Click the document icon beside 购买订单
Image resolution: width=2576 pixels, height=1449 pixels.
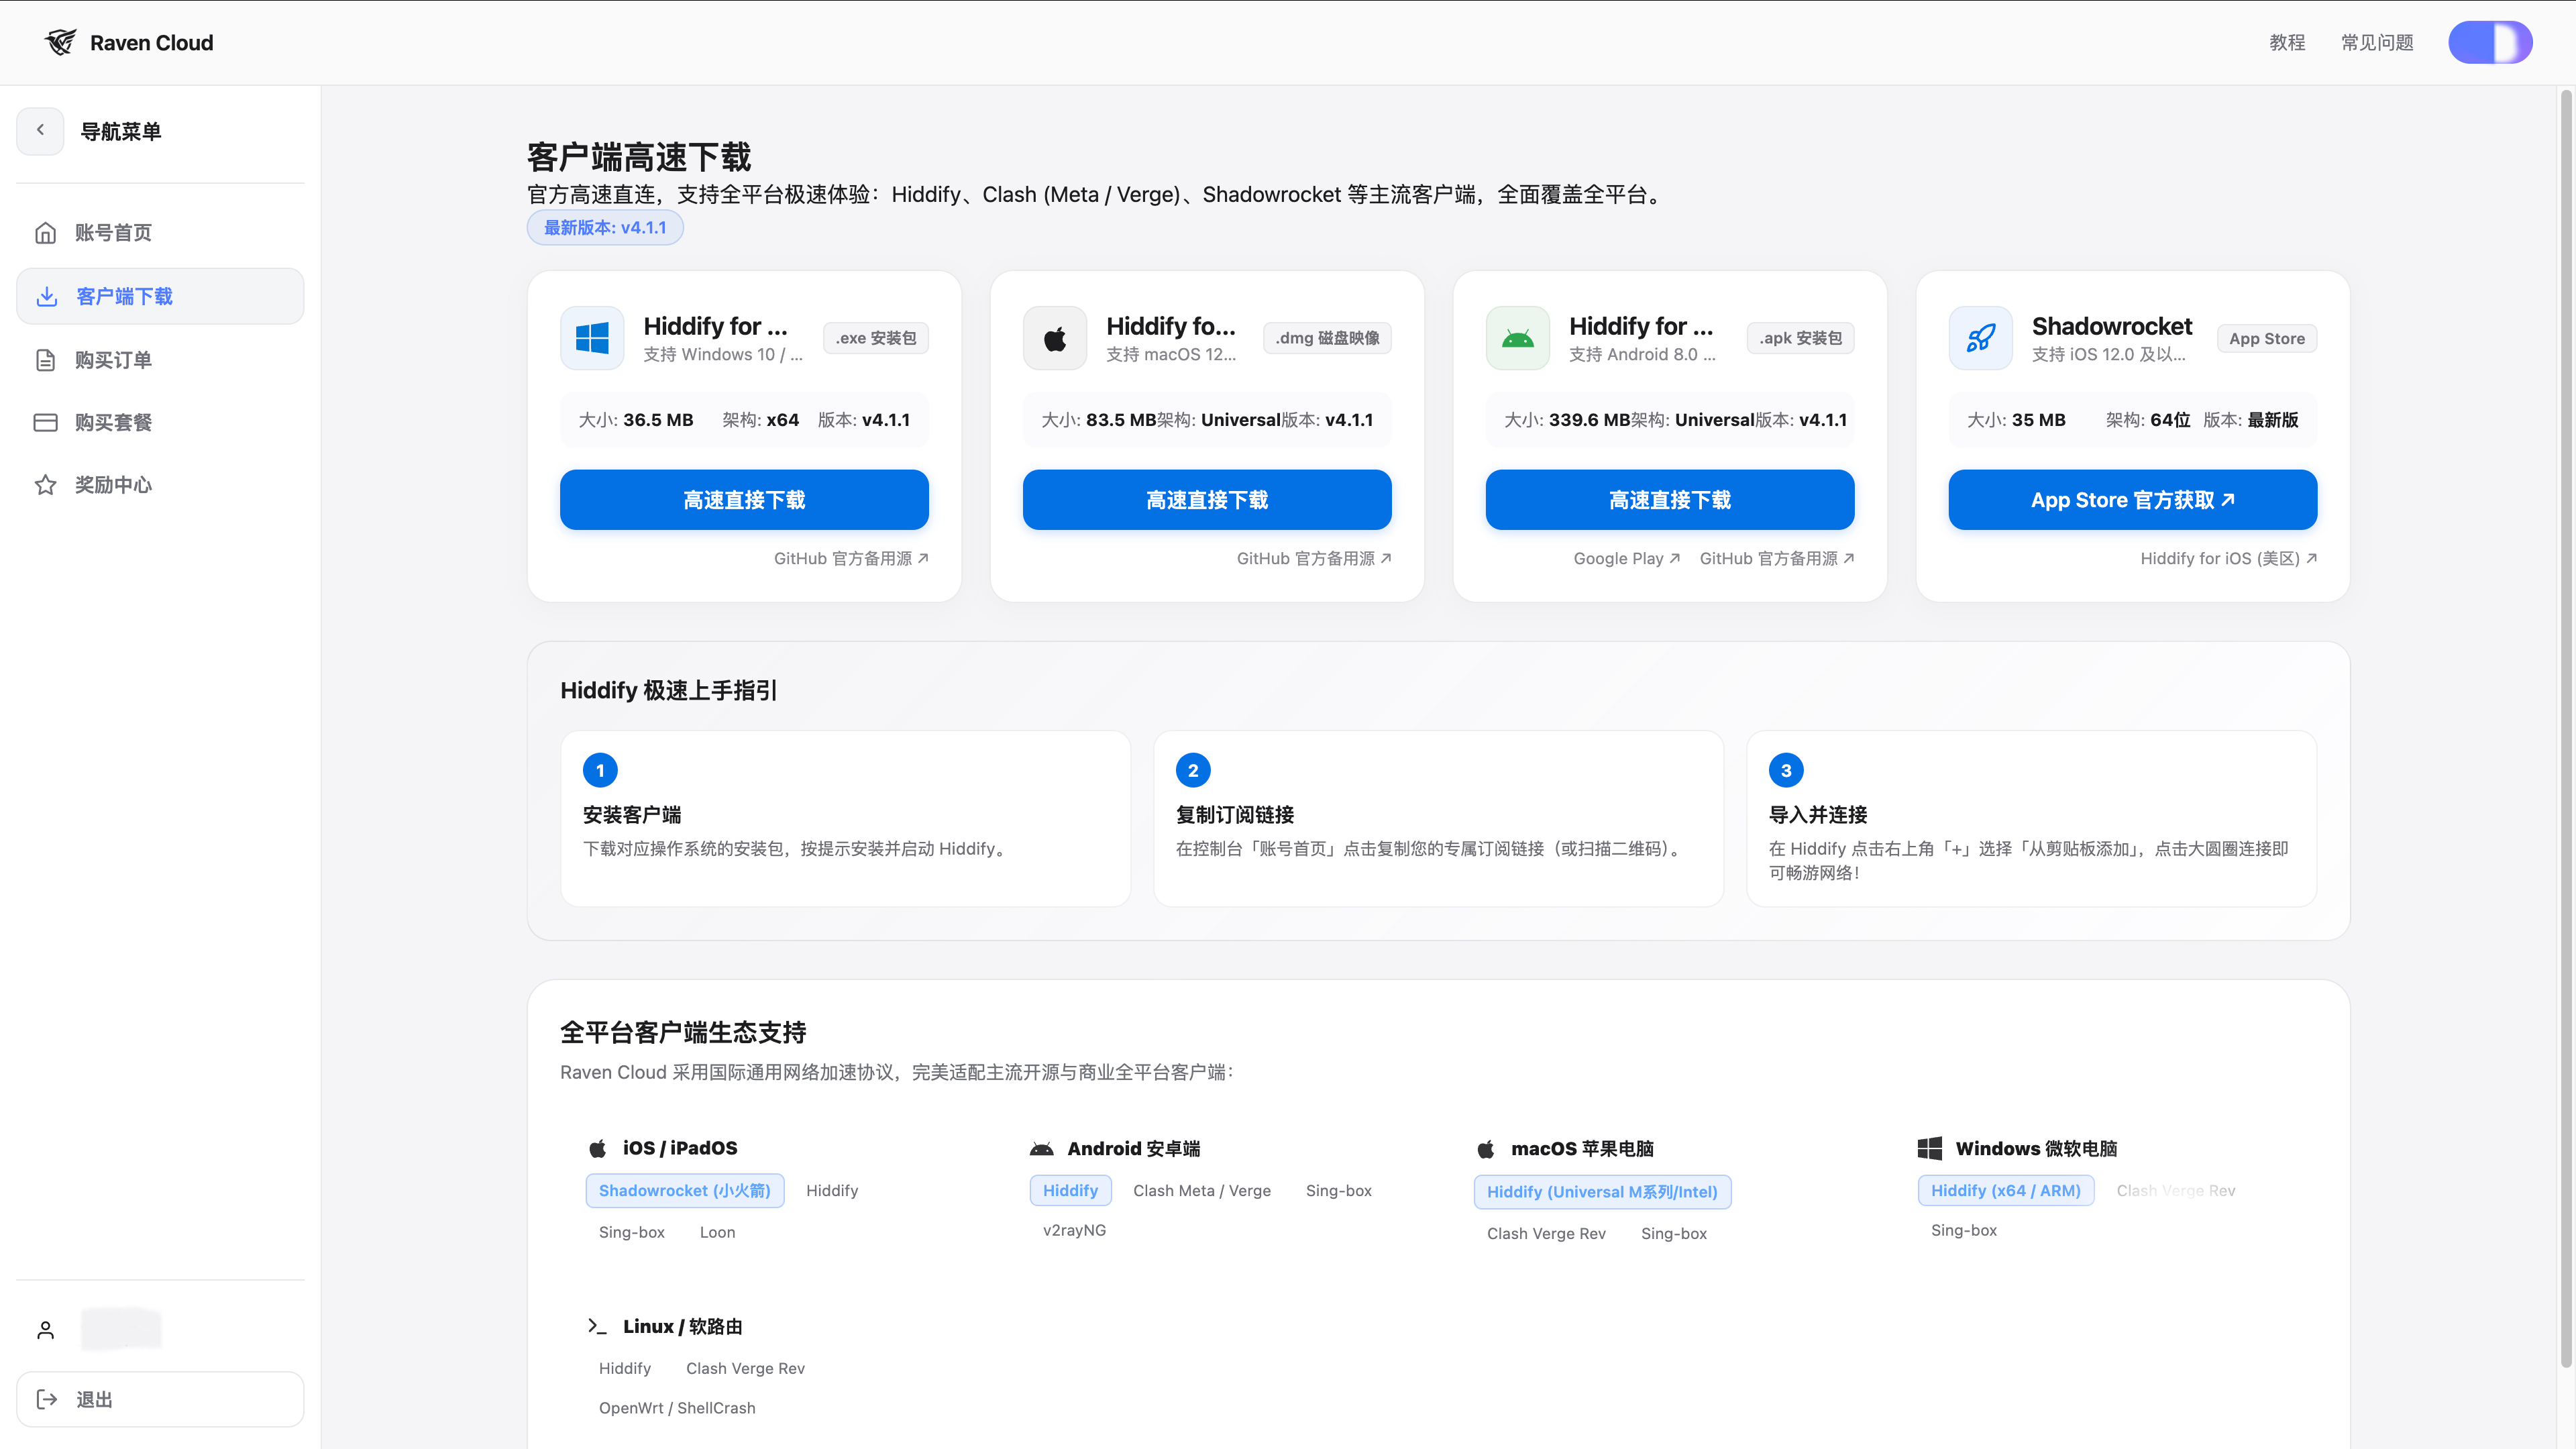pyautogui.click(x=45, y=360)
